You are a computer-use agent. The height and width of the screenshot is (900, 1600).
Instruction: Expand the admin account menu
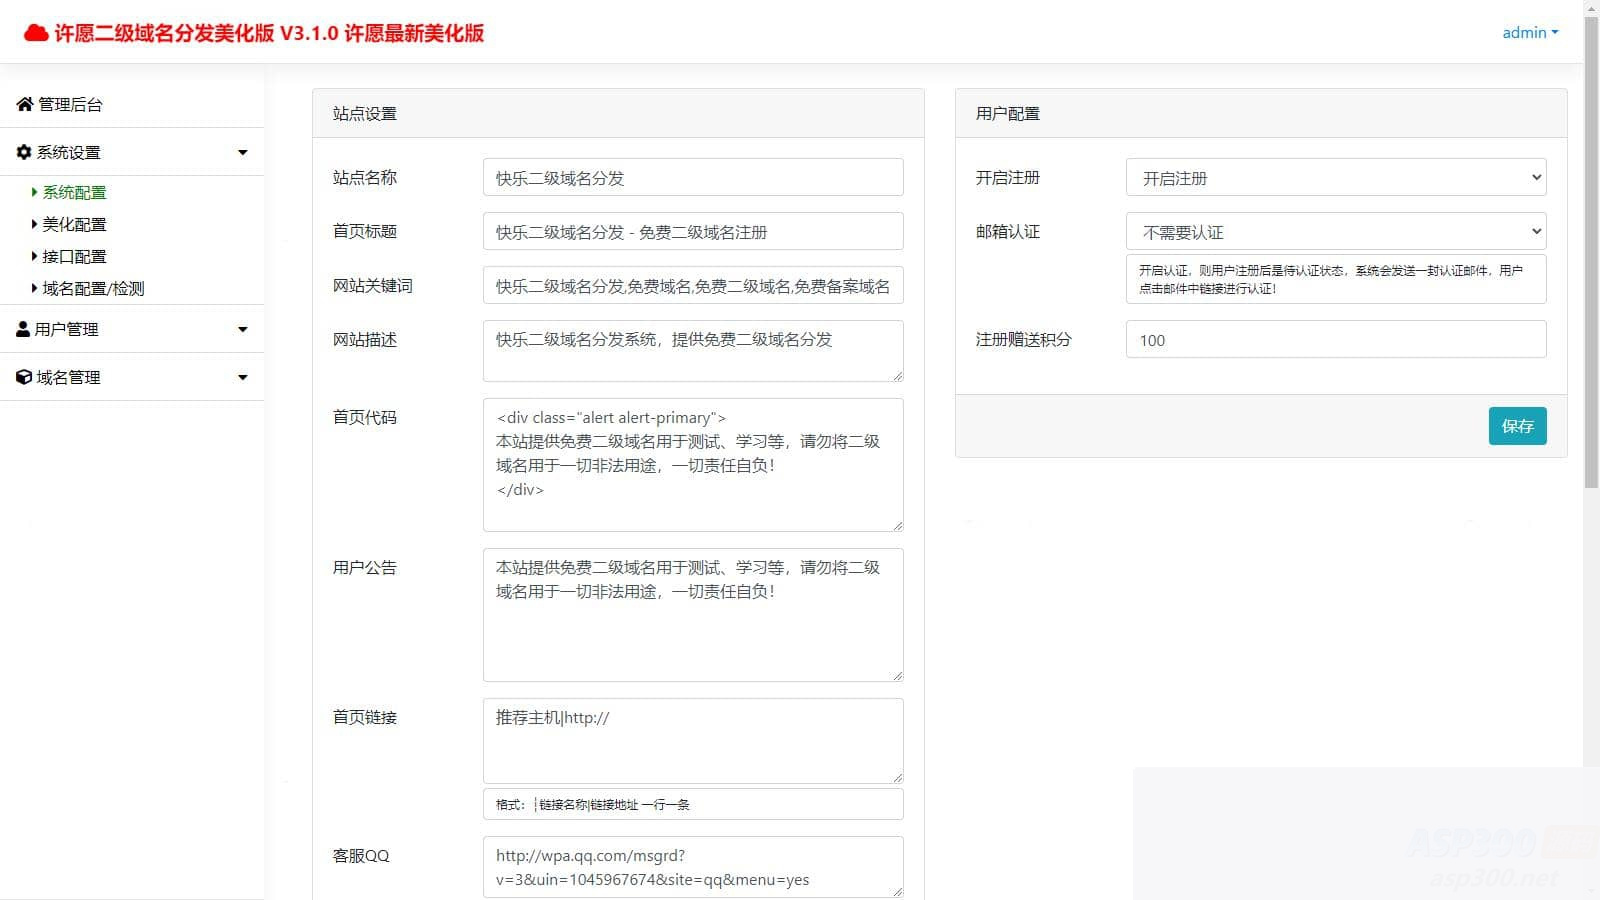tap(1529, 32)
